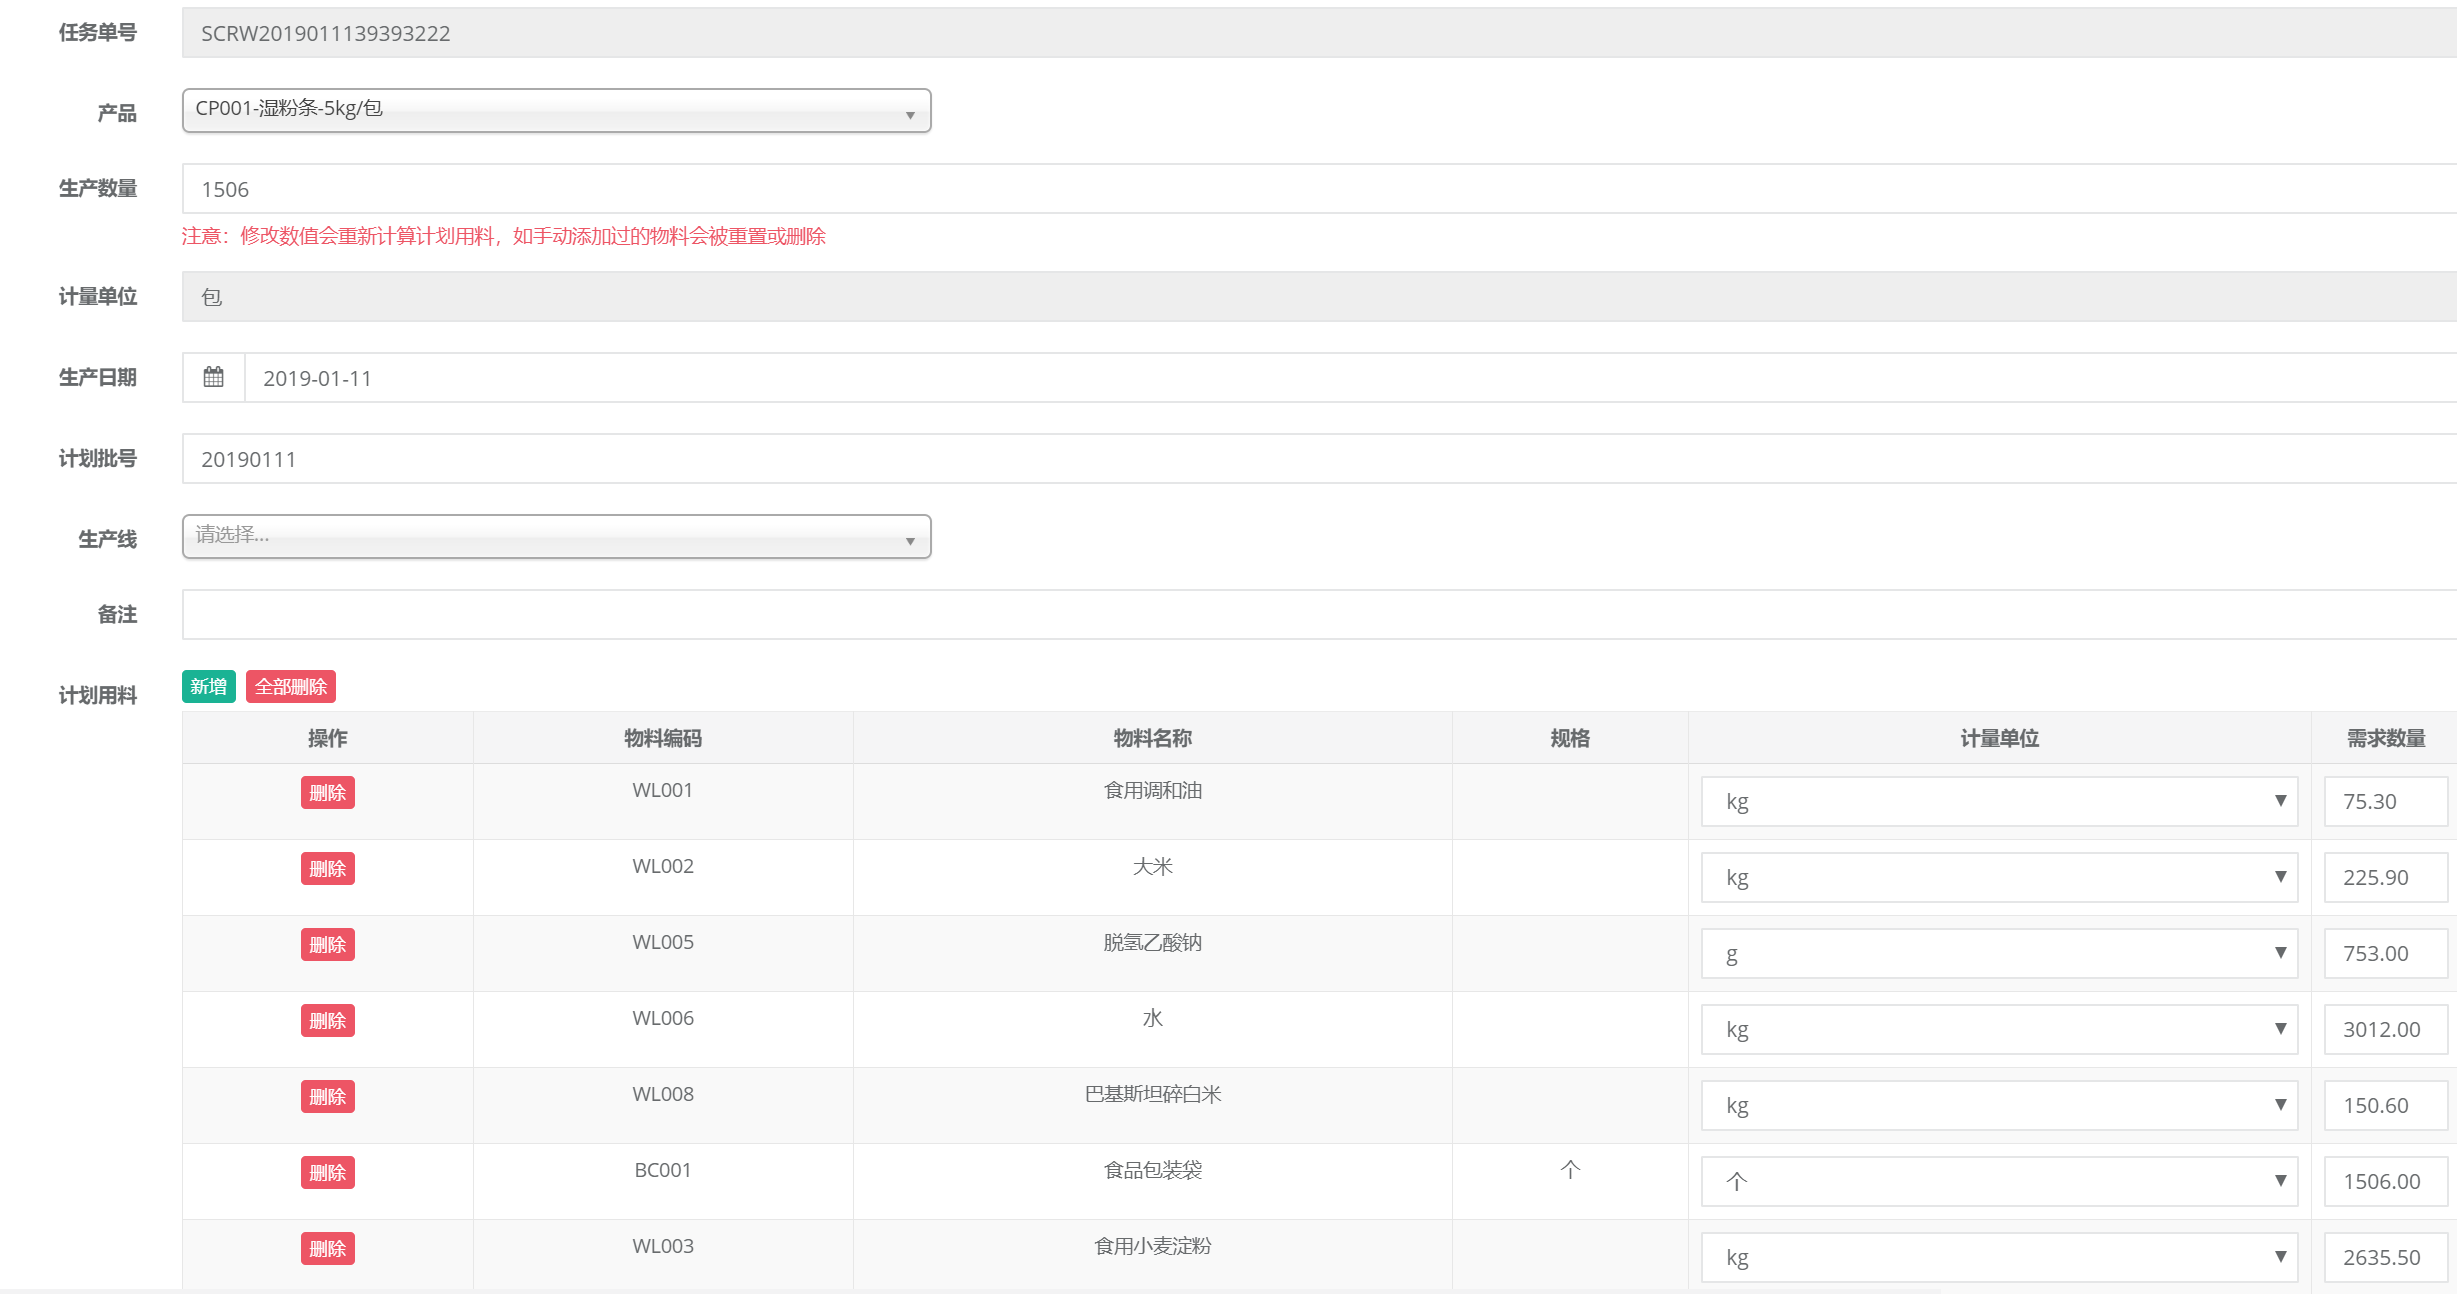Delete the WL001 食用调和油 row
The height and width of the screenshot is (1294, 2457).
tap(327, 792)
